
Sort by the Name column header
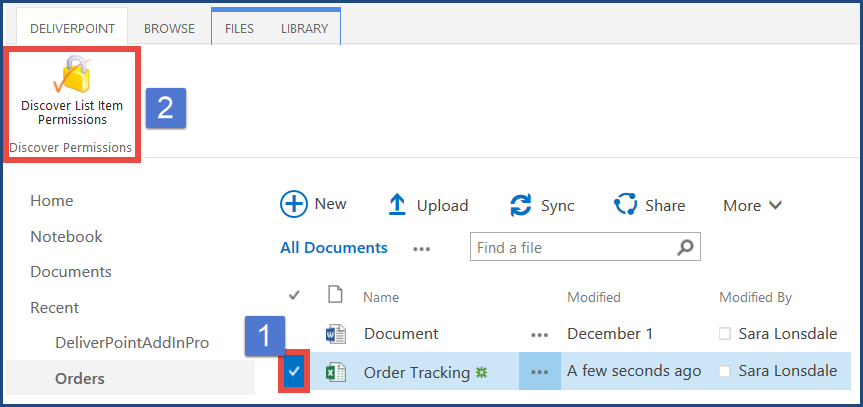point(381,297)
